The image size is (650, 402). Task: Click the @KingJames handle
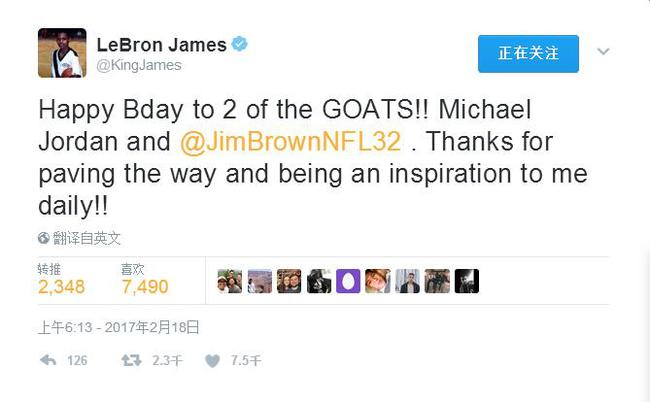tap(139, 65)
